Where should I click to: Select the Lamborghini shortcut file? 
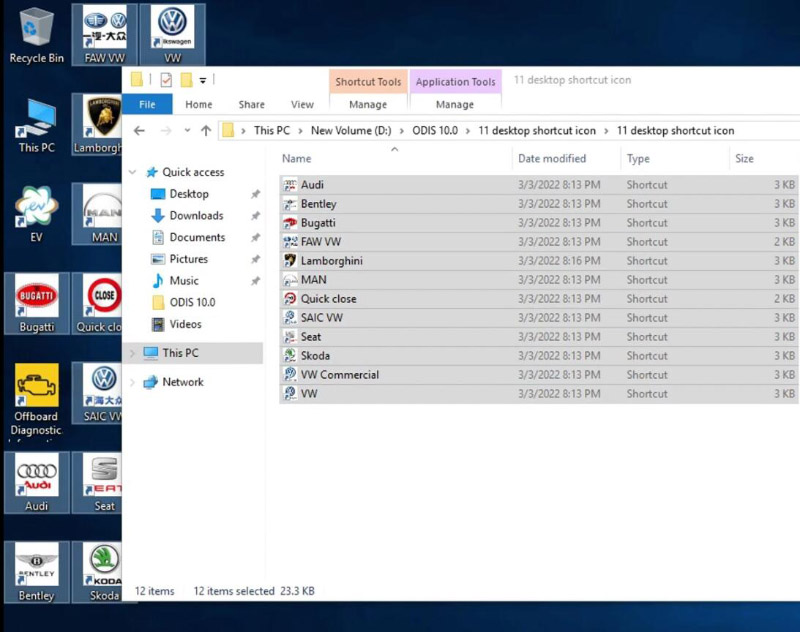539,261
